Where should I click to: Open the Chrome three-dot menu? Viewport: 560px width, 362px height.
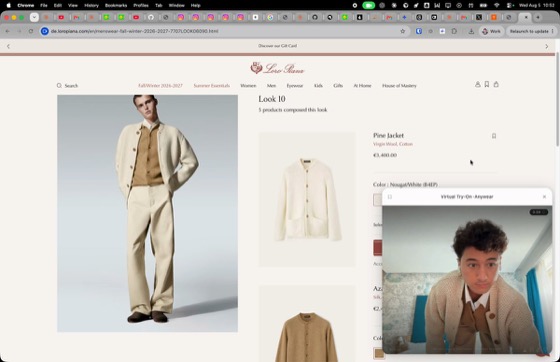(x=553, y=31)
